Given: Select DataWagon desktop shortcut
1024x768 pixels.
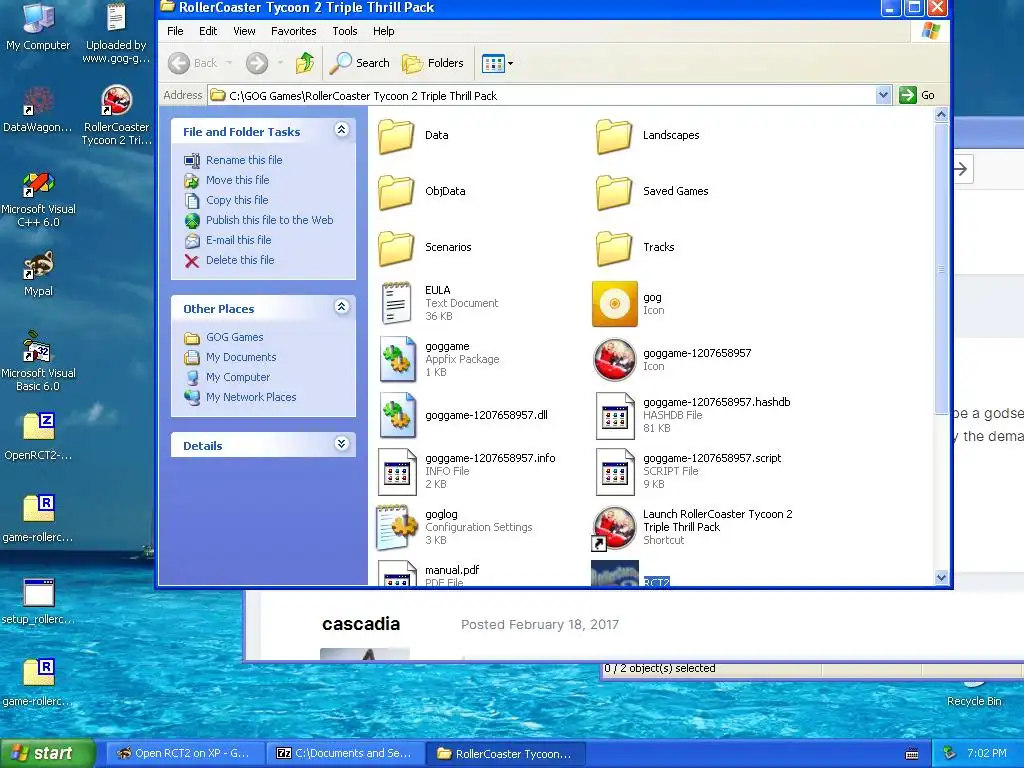Looking at the screenshot, I should pos(38,109).
